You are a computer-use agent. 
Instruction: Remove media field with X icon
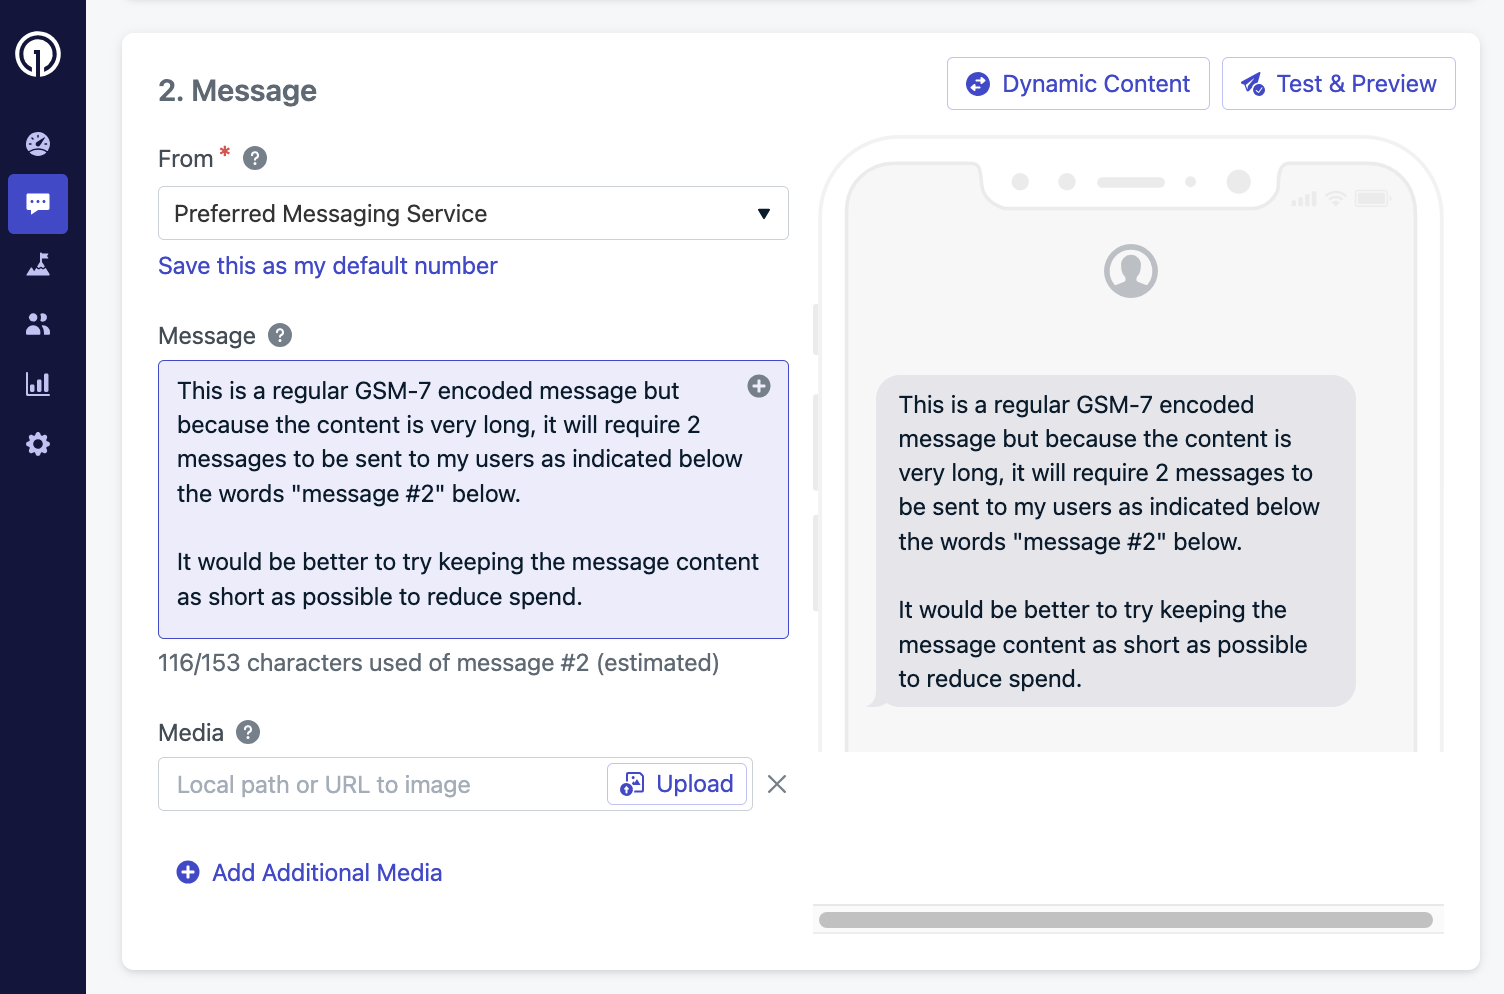pos(777,784)
